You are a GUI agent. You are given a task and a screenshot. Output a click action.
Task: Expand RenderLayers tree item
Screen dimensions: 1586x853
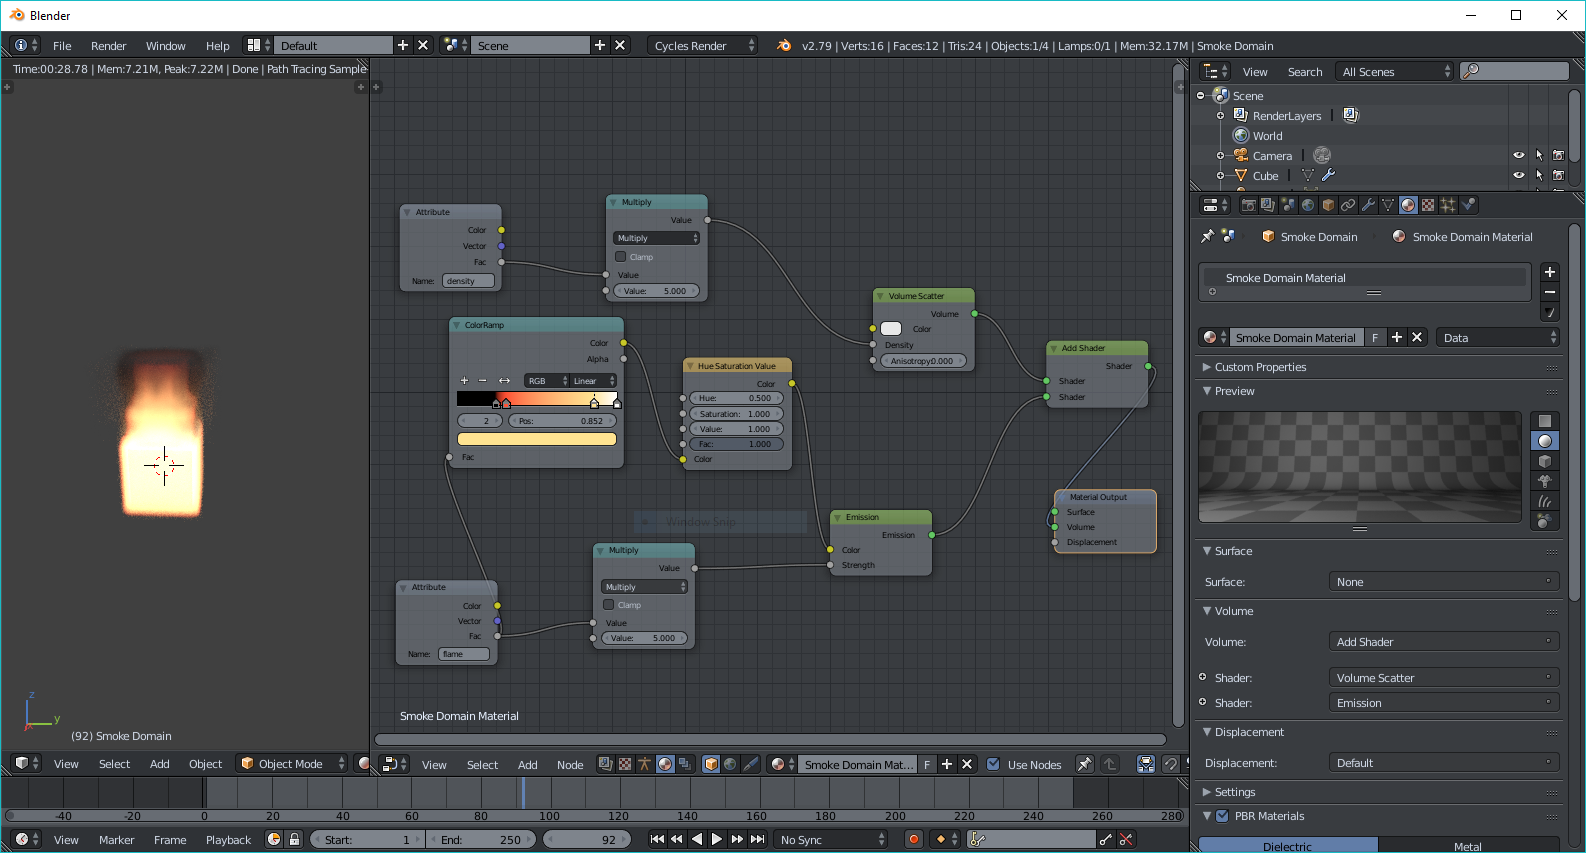click(1220, 116)
